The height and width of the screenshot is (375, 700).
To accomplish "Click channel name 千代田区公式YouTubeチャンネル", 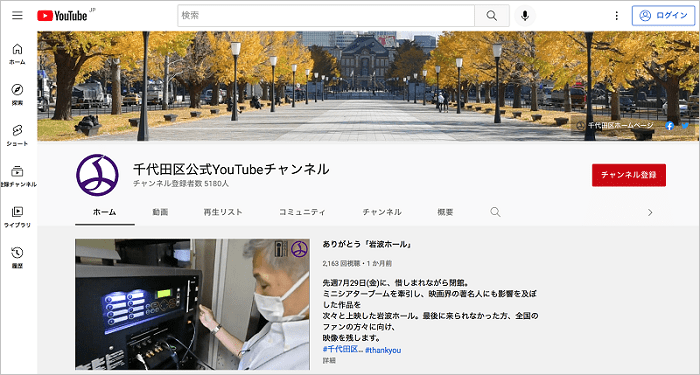I will (x=231, y=169).
